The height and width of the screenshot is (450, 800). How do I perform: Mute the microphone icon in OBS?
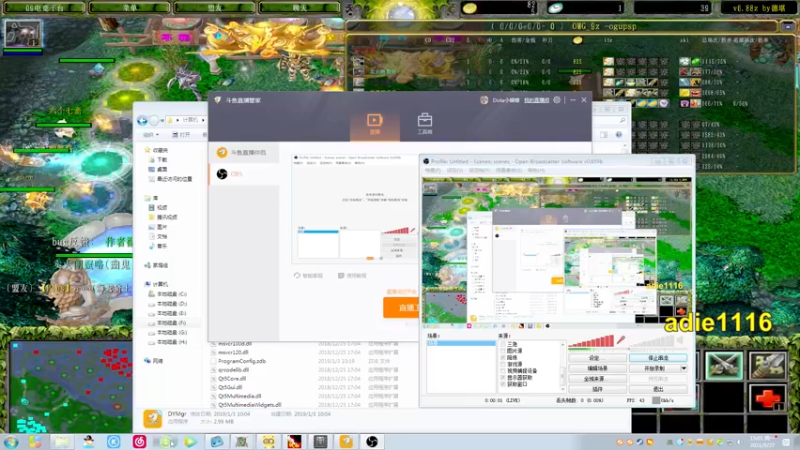coord(621,340)
